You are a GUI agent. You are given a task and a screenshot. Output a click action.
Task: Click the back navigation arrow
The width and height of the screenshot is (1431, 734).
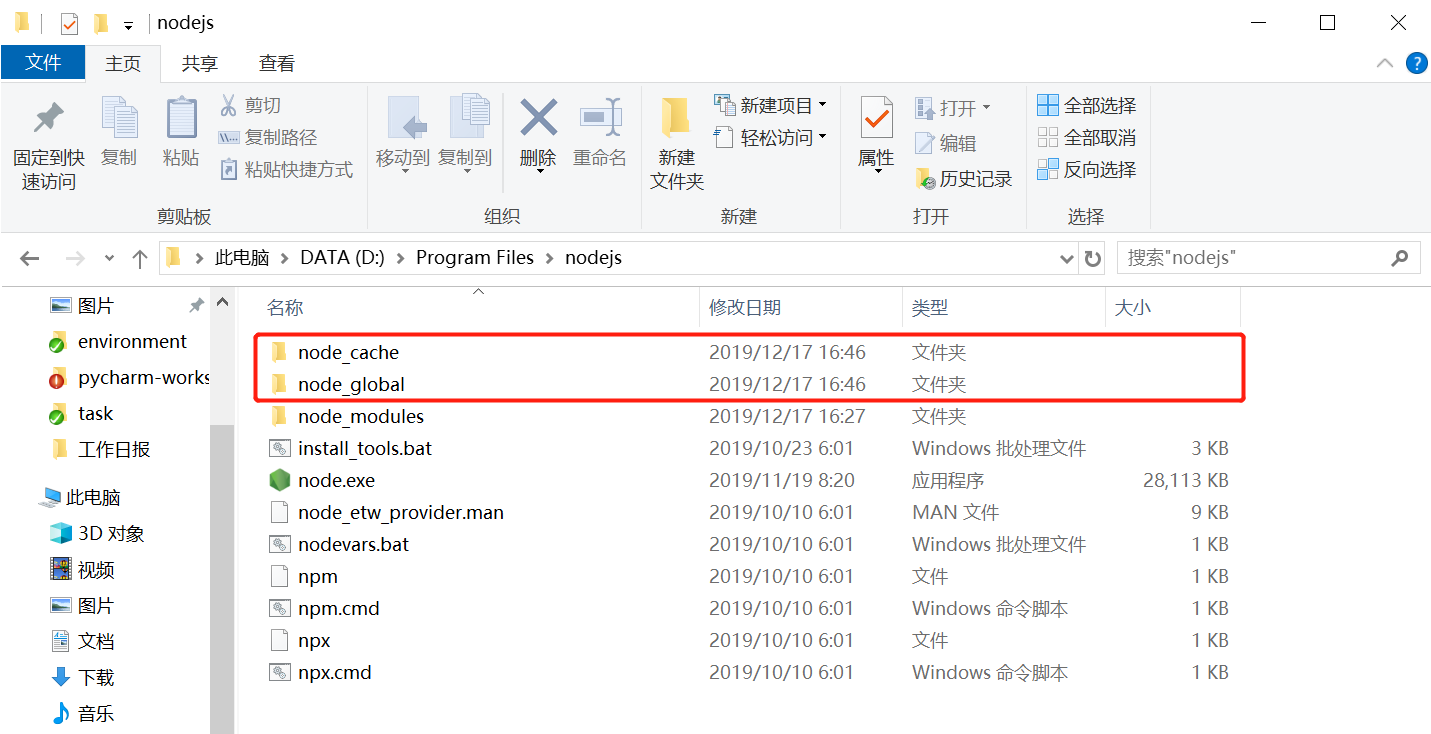(x=29, y=257)
